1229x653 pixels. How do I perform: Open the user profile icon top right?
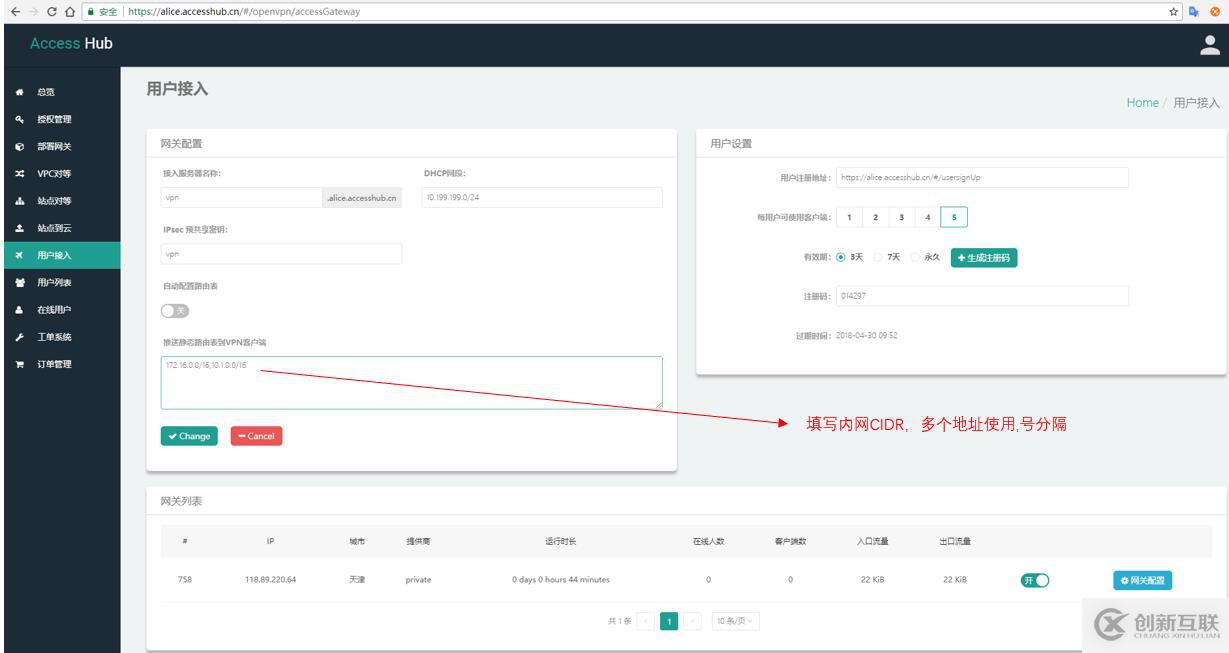click(1210, 43)
